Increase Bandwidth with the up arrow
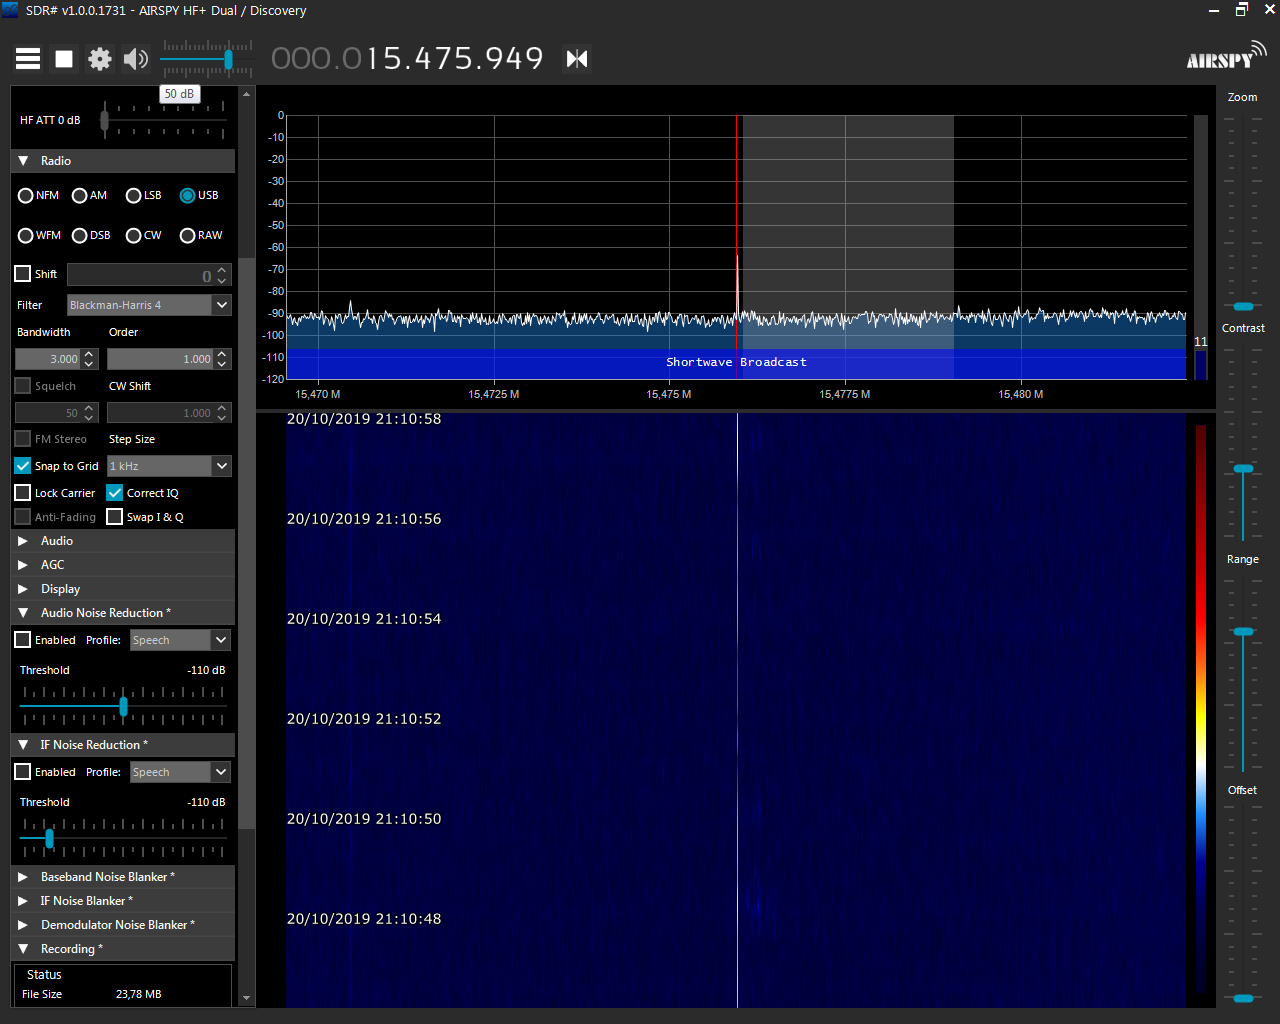Image resolution: width=1280 pixels, height=1024 pixels. (89, 354)
